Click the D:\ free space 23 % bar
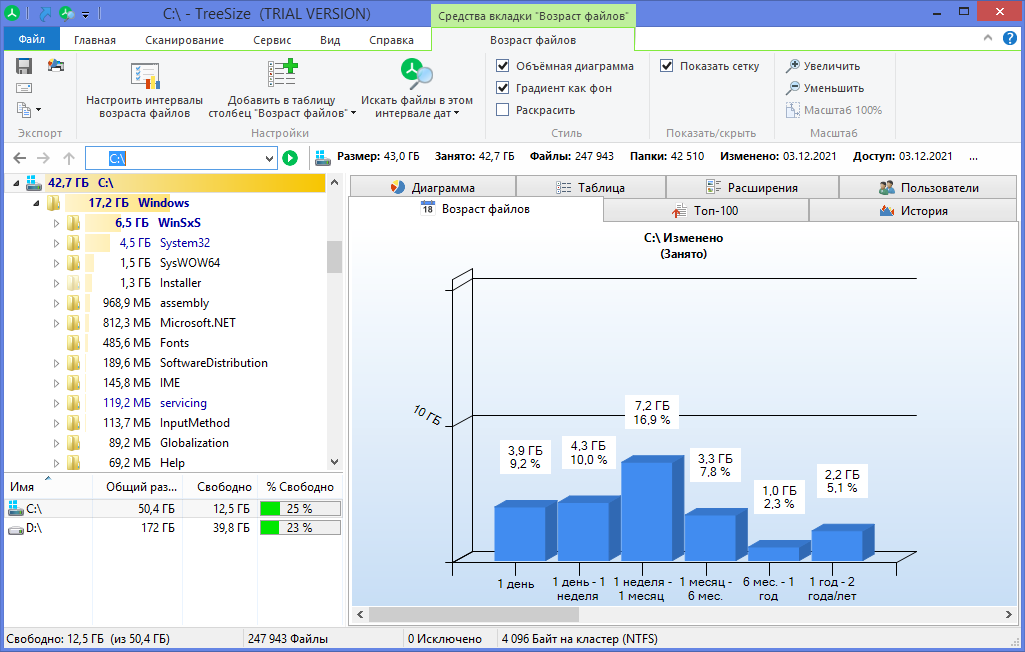This screenshot has height=652, width=1025. 300,528
